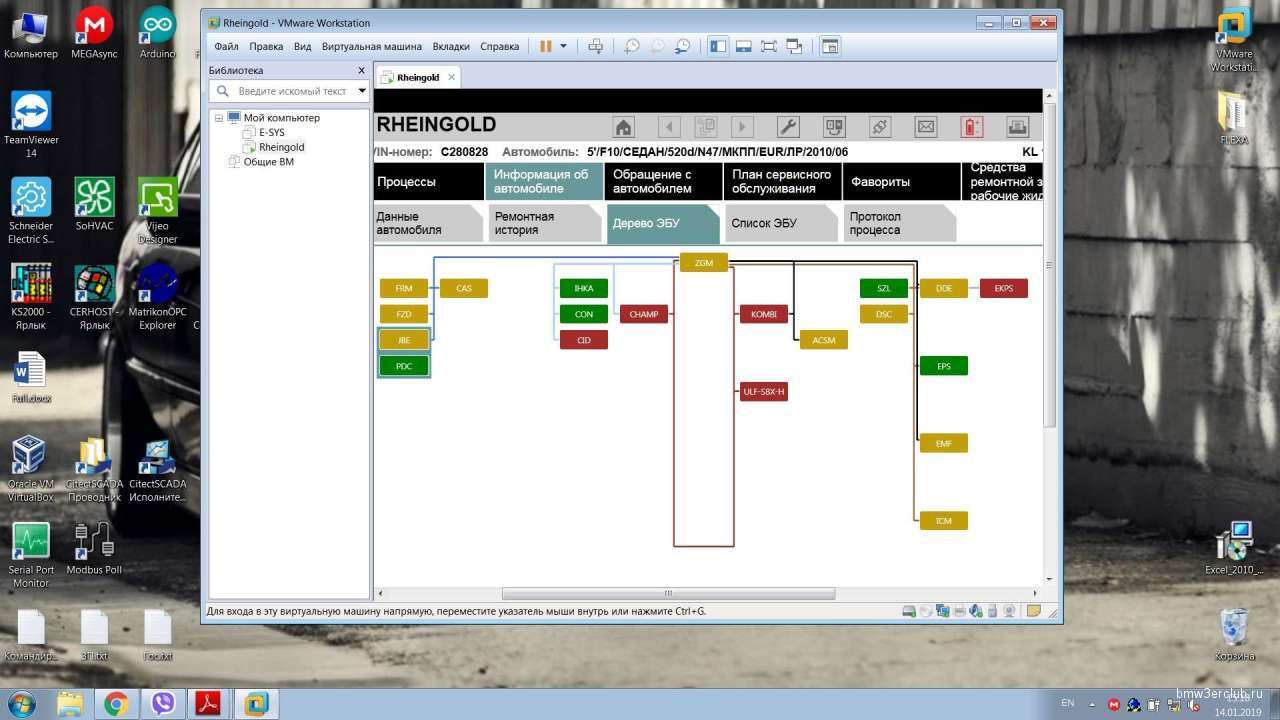Click the pages copy icon between arrows
This screenshot has width=1280, height=720.
[706, 127]
